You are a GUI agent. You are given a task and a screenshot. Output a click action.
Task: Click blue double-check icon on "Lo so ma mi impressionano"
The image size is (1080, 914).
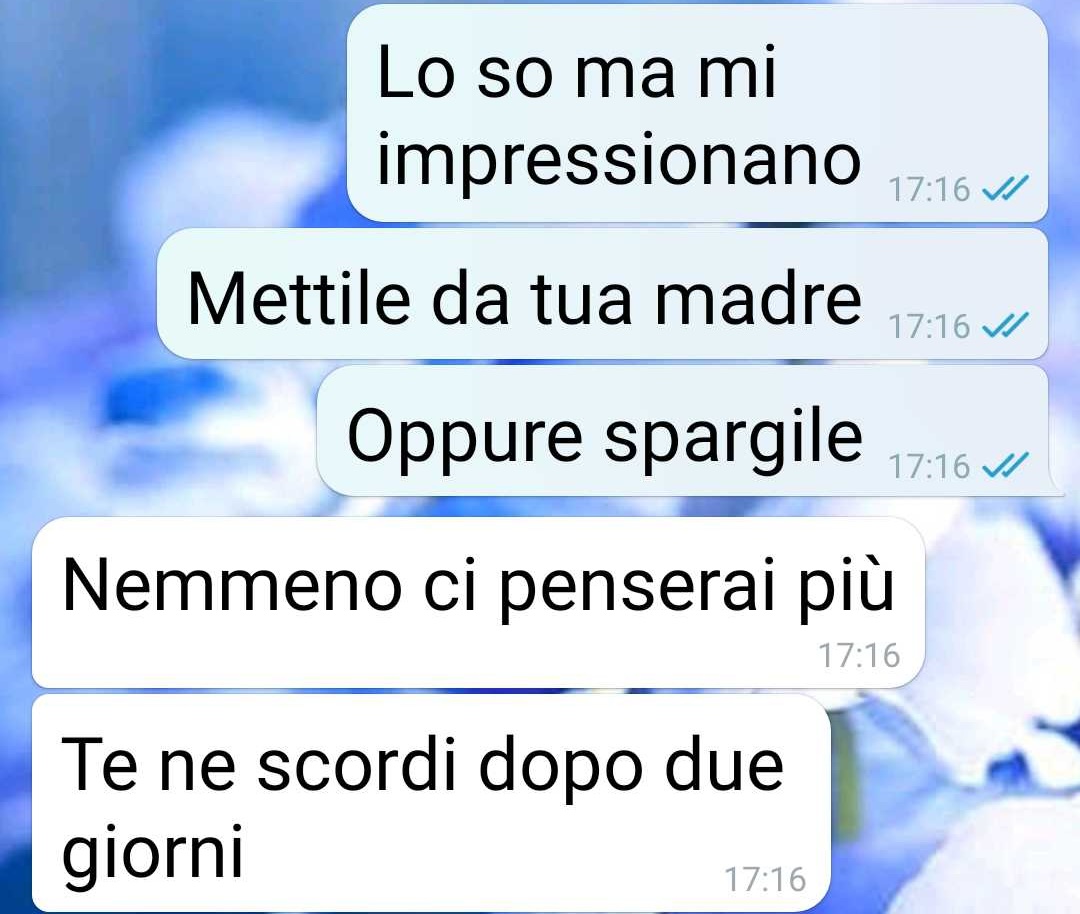pyautogui.click(x=1005, y=187)
